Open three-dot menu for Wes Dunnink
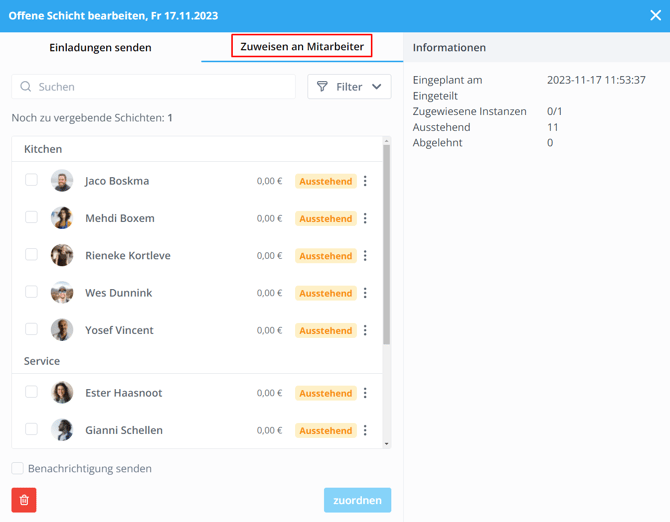670x522 pixels. 365,293
